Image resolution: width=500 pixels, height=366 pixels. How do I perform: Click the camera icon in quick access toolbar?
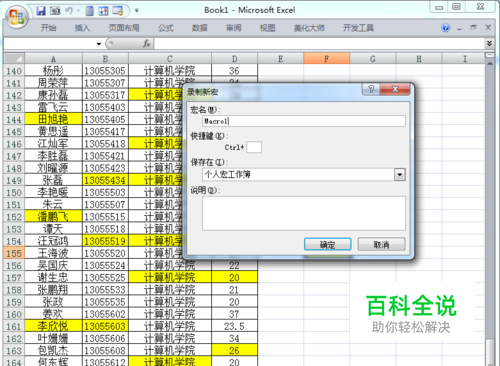coord(55,11)
